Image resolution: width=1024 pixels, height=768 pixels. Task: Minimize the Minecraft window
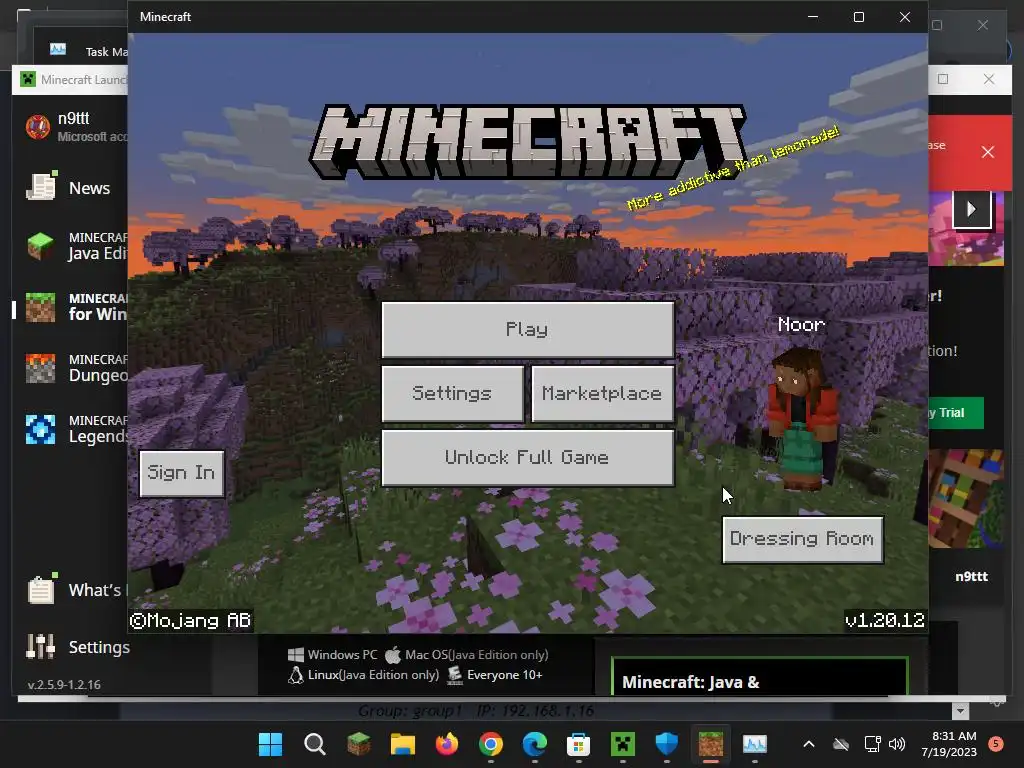click(813, 17)
